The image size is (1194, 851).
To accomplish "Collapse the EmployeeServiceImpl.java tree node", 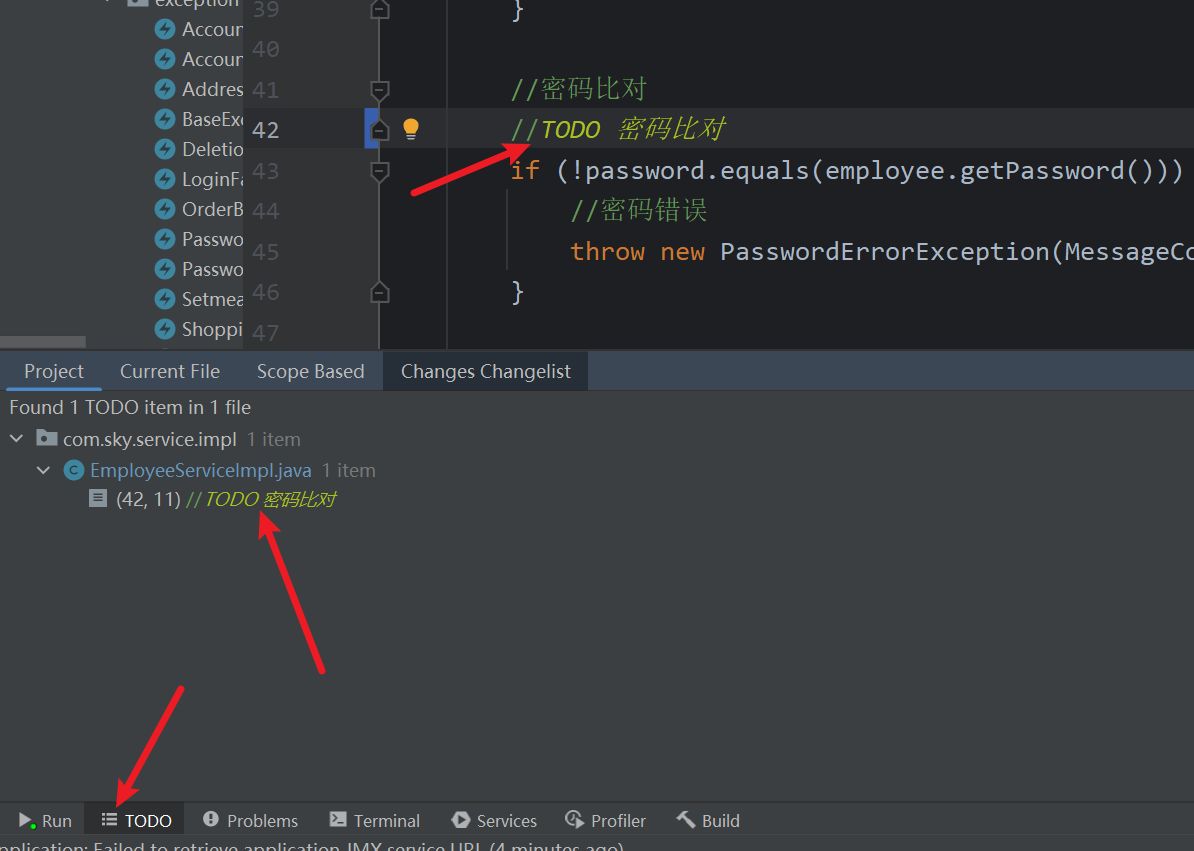I will coord(43,470).
